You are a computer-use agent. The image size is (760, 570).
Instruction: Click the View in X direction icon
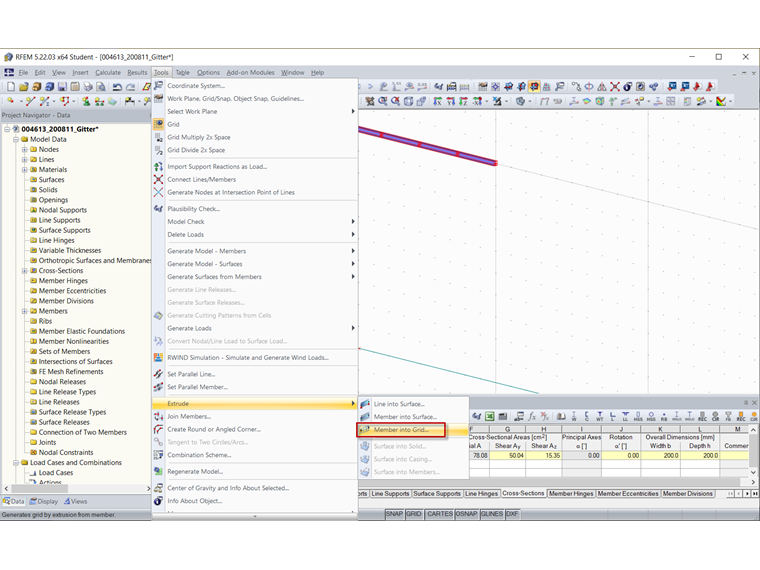(437, 101)
